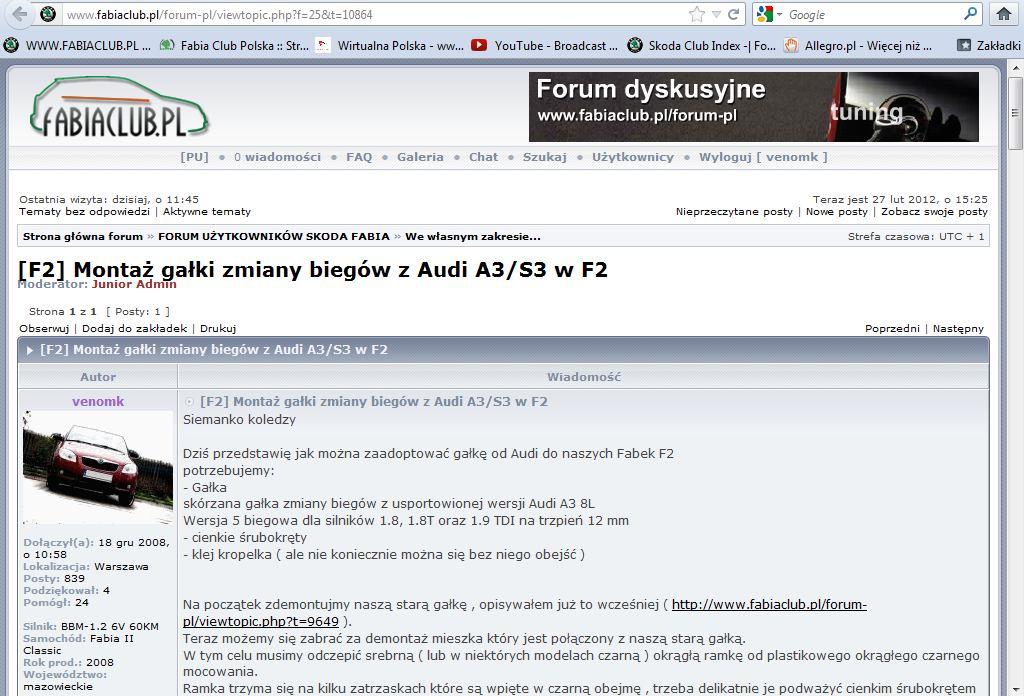Click the vertical scrollbar thumb

click(x=1016, y=113)
